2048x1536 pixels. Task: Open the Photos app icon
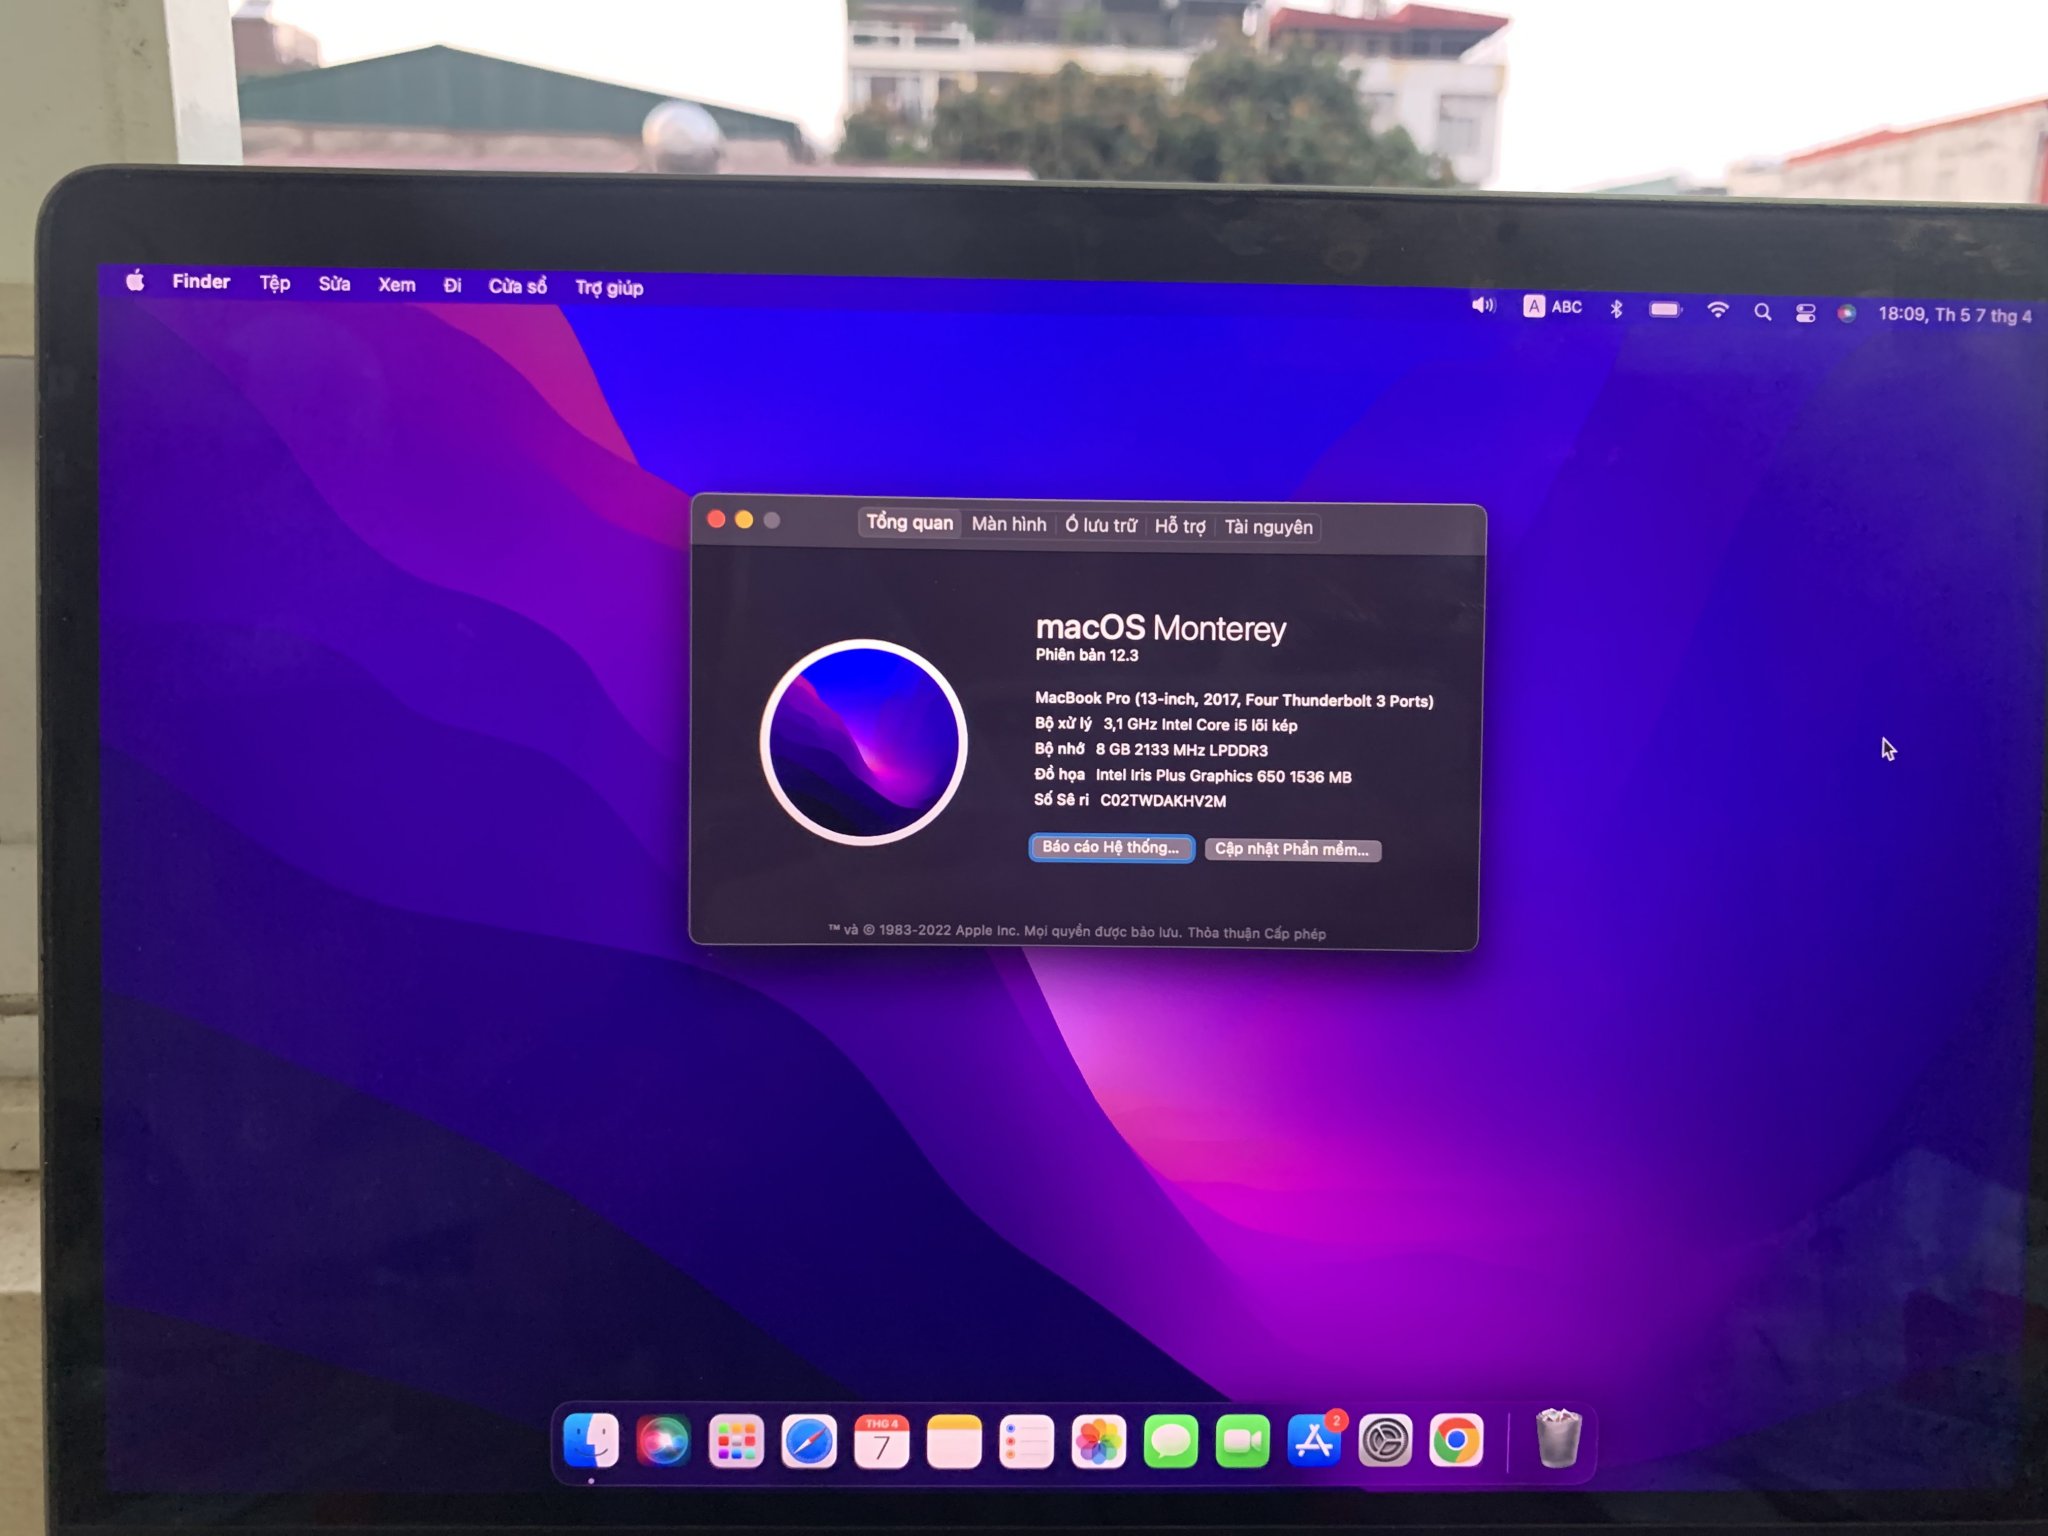[x=1098, y=1442]
